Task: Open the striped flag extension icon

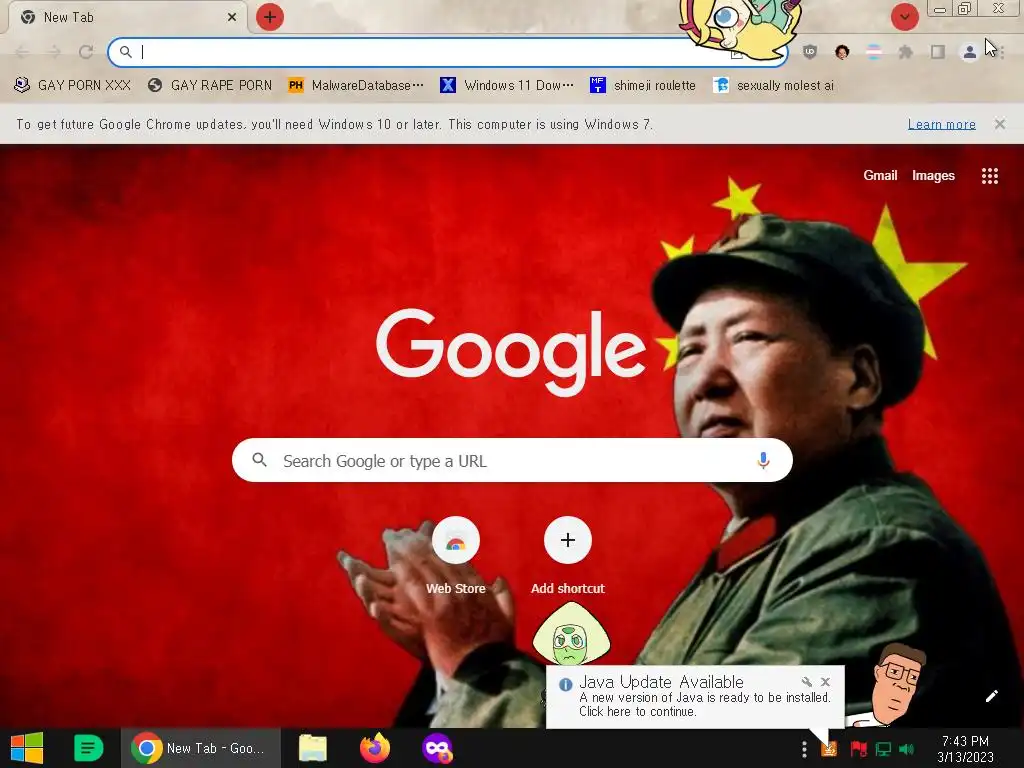Action: [x=874, y=52]
